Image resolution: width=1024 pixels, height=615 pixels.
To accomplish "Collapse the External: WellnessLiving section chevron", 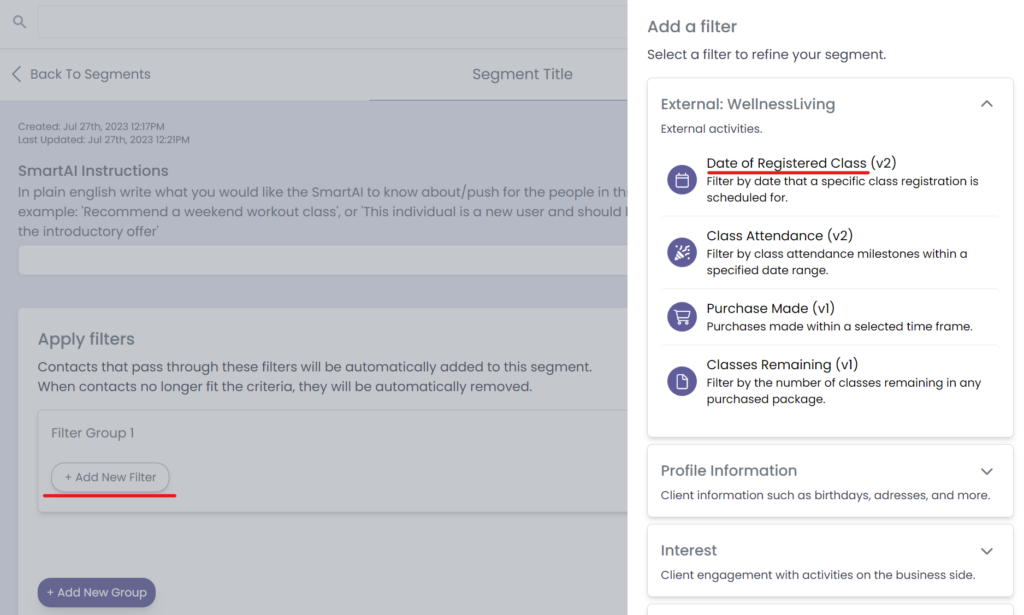I will click(x=986, y=104).
